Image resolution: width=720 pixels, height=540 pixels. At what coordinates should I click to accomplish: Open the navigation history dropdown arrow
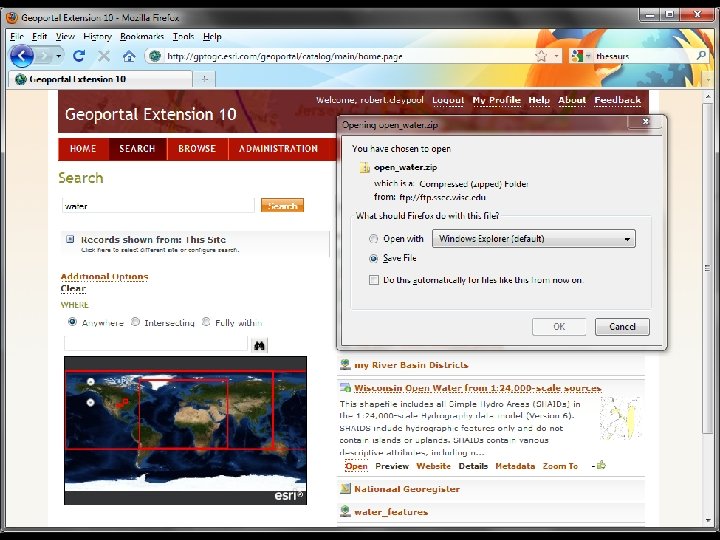coord(59,56)
